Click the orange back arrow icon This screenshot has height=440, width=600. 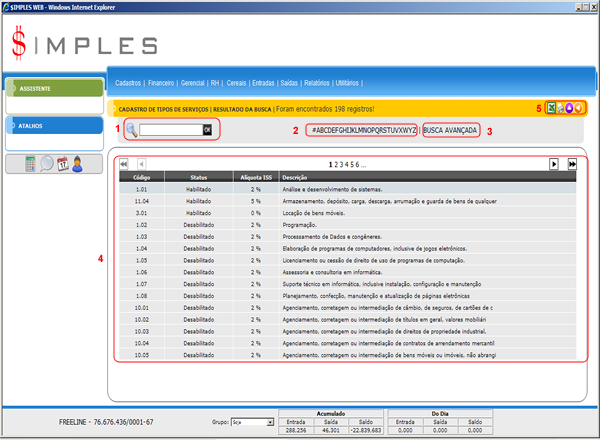pyautogui.click(x=581, y=107)
